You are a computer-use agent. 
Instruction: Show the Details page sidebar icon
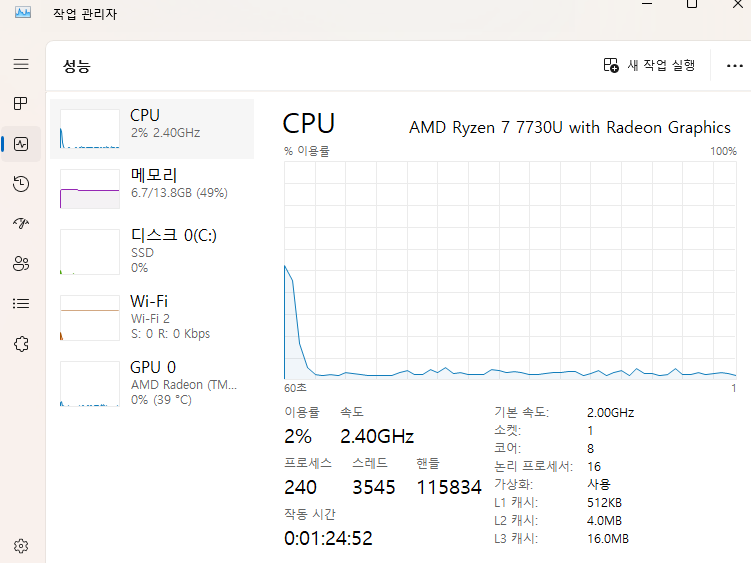[x=21, y=304]
